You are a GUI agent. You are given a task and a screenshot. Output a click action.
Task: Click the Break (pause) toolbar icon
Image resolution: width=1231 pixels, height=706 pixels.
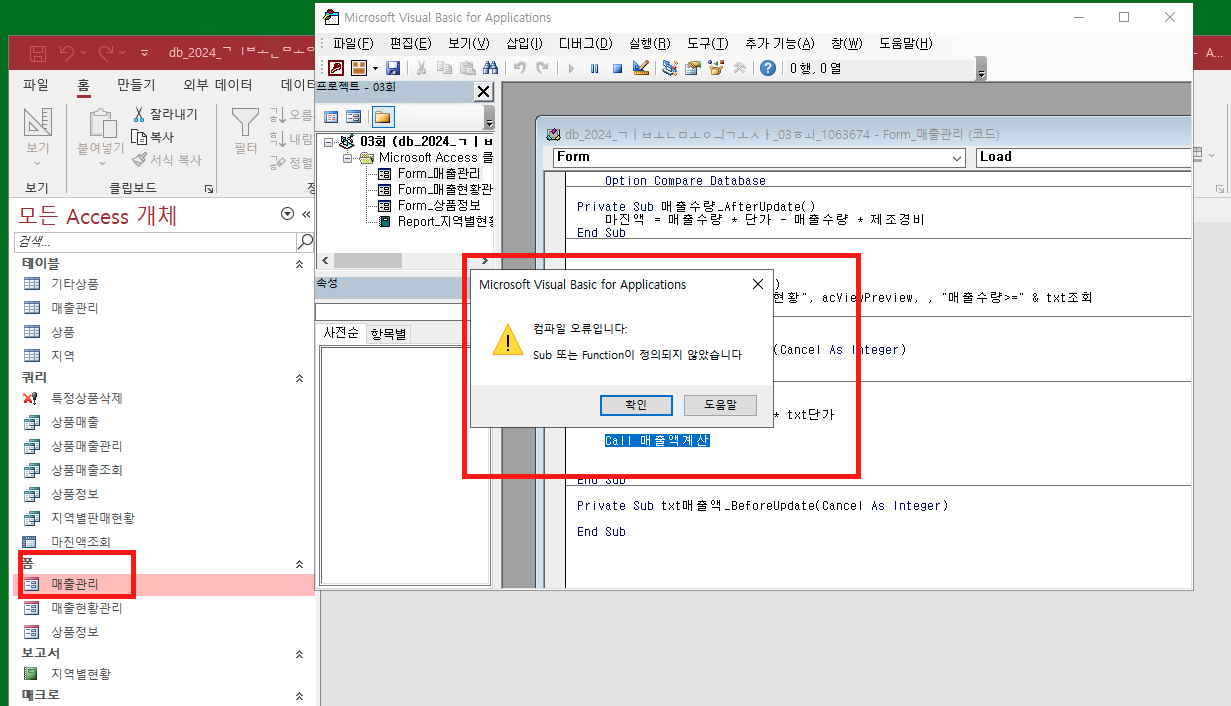click(x=594, y=68)
